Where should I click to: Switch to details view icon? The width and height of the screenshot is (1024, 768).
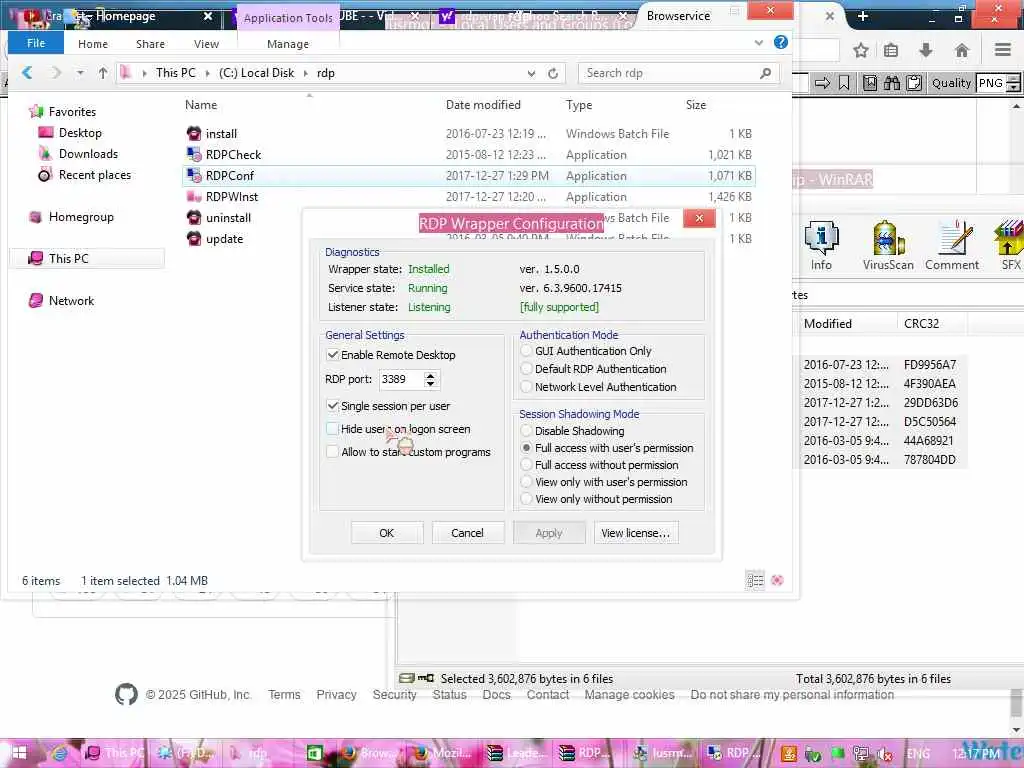coord(756,581)
